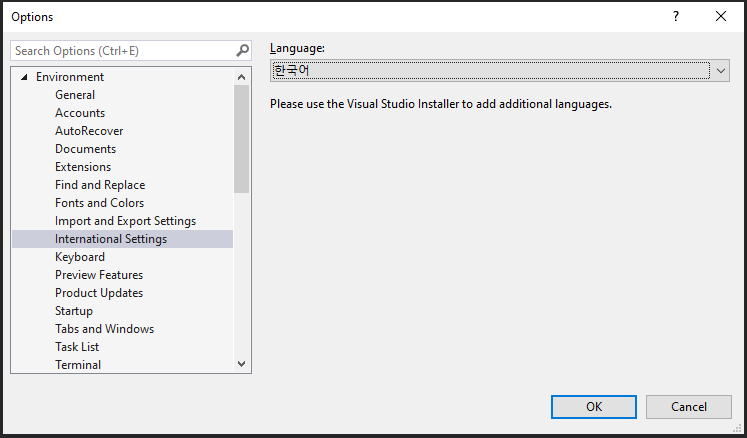
Task: Select International Settings item
Action: 122,239
